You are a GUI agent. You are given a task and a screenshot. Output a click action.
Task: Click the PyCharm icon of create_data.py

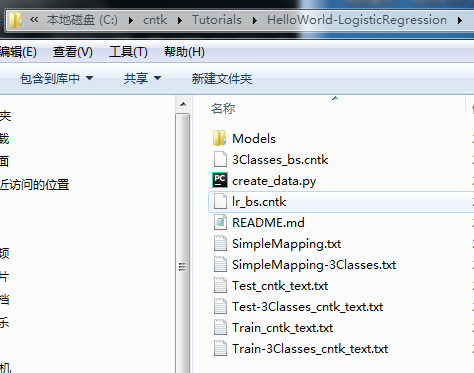point(220,180)
